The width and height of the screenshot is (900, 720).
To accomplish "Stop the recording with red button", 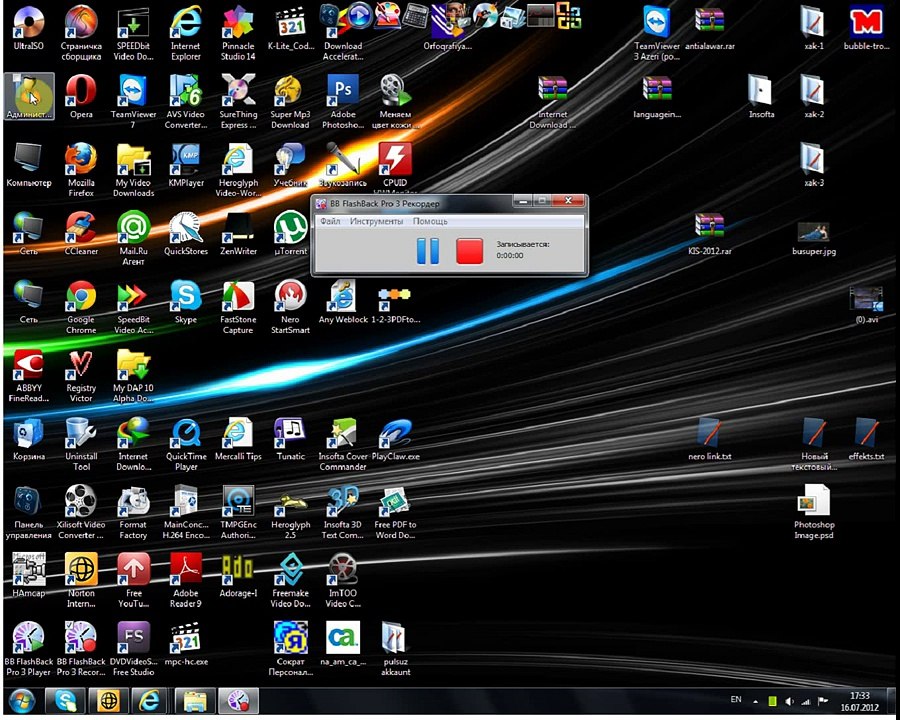I will [x=469, y=251].
